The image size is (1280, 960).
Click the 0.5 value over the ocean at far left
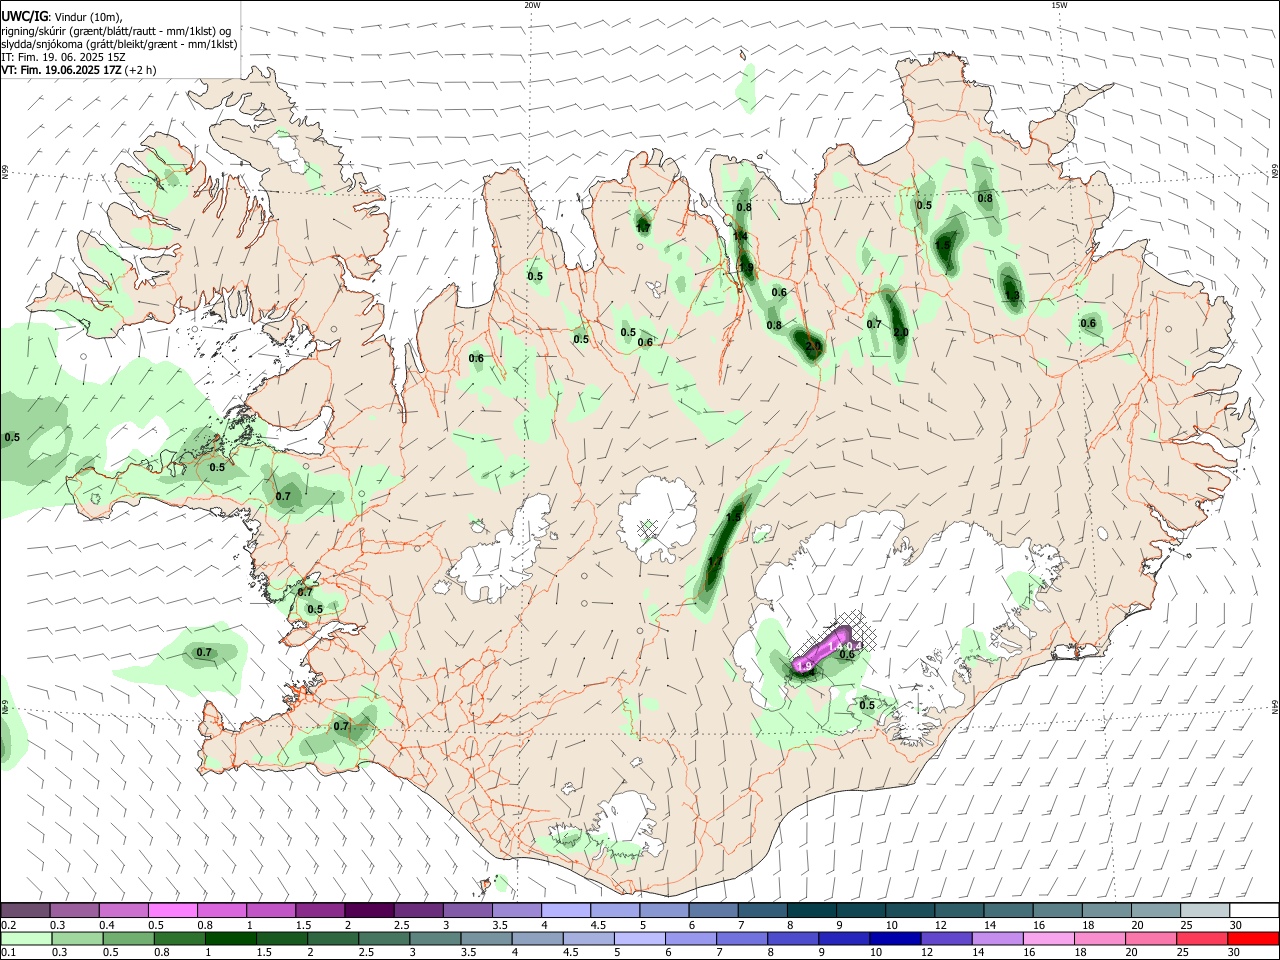[x=12, y=437]
